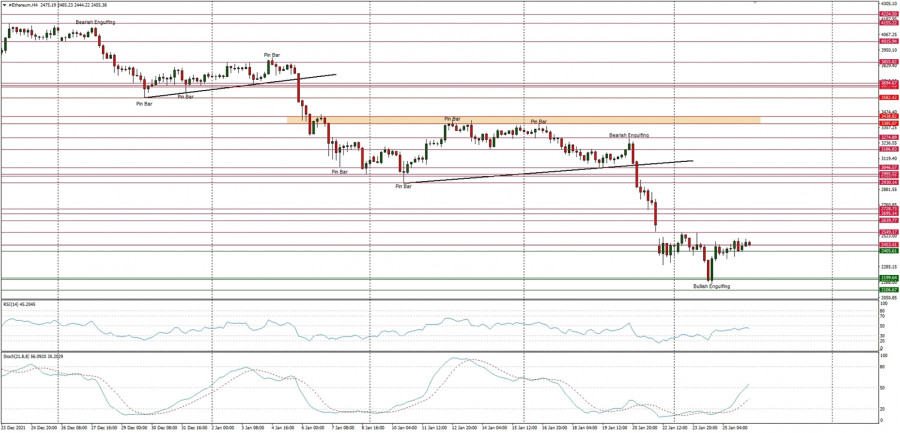Click the 2405.61 green price level tag

(889, 251)
